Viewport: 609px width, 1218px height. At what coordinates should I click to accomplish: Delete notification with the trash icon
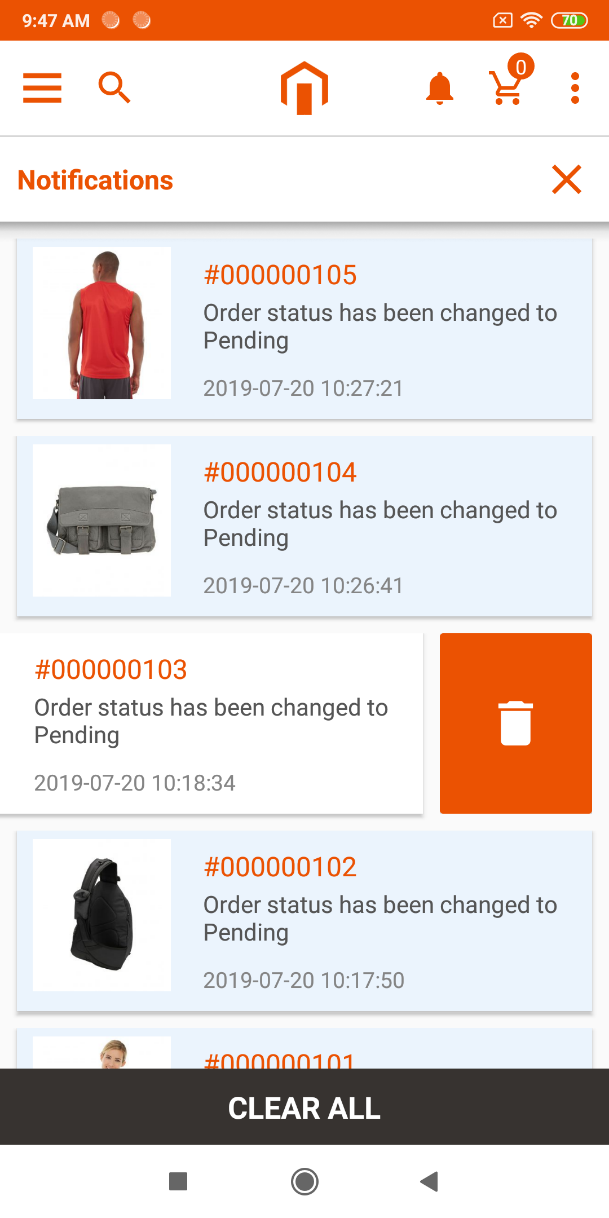516,723
